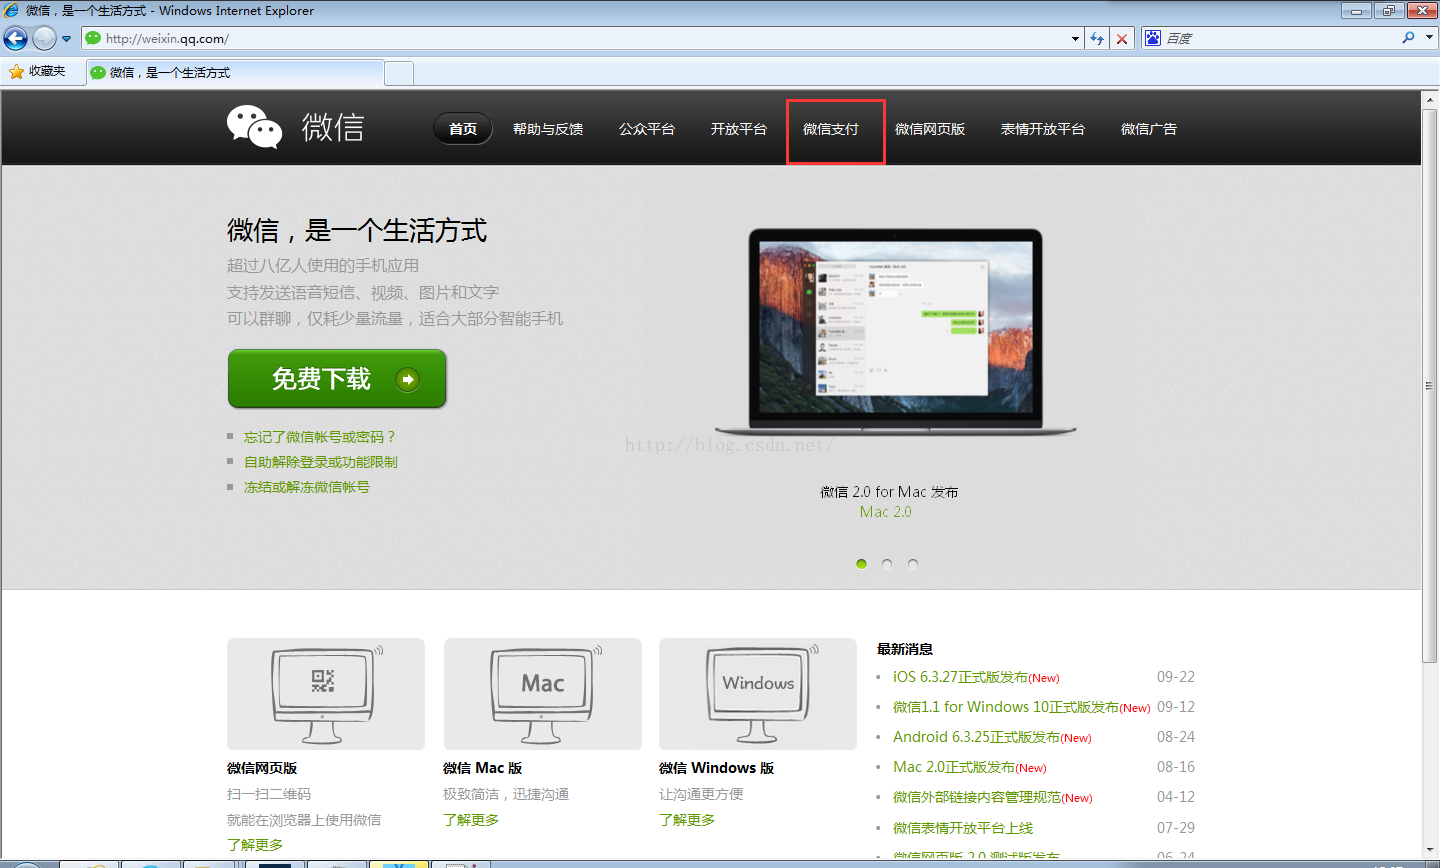The width and height of the screenshot is (1440, 868).
Task: Select the 首页 navigation item
Action: 463,129
